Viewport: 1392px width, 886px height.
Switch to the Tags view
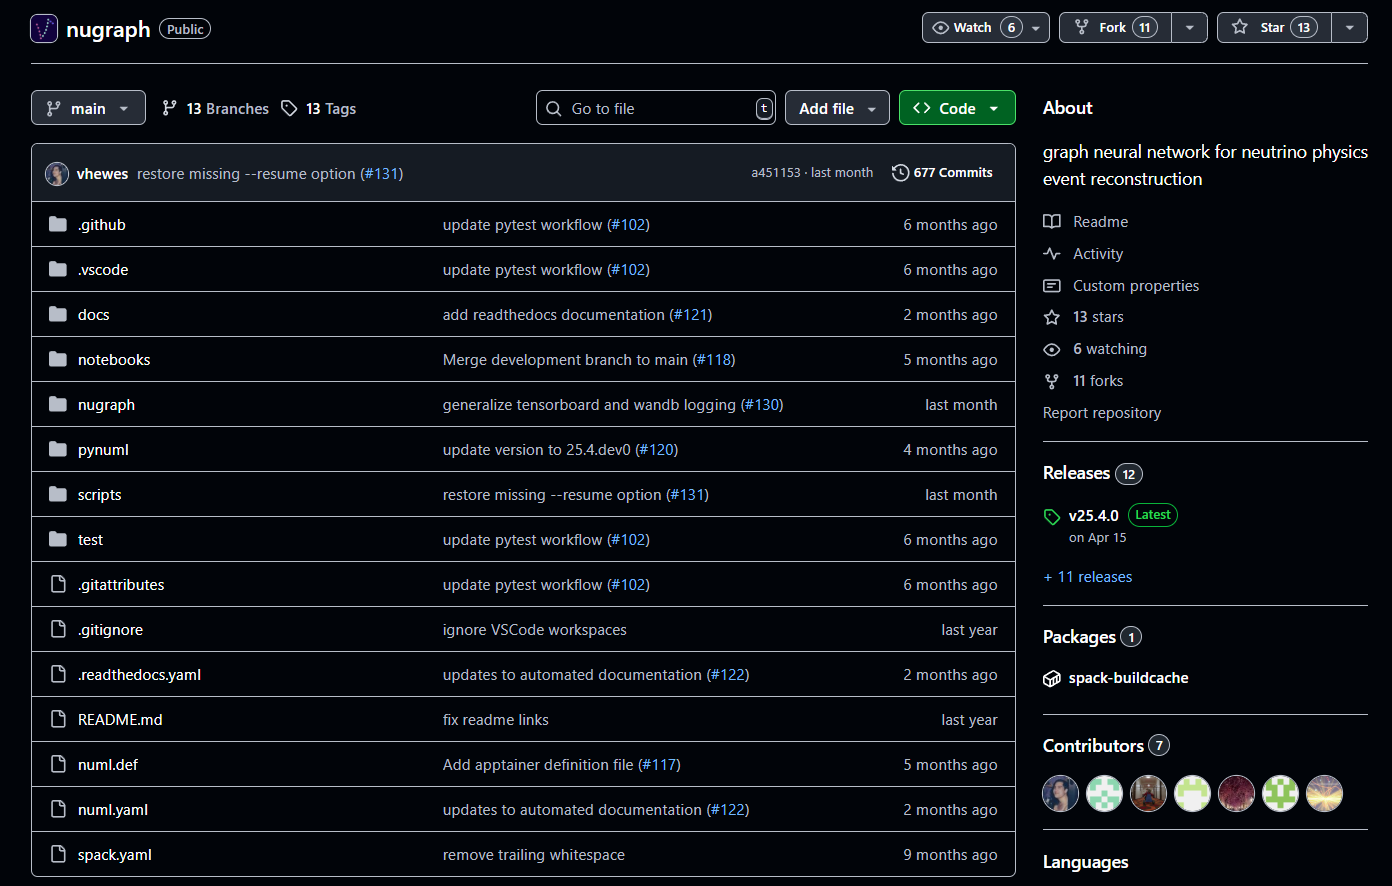(x=317, y=108)
